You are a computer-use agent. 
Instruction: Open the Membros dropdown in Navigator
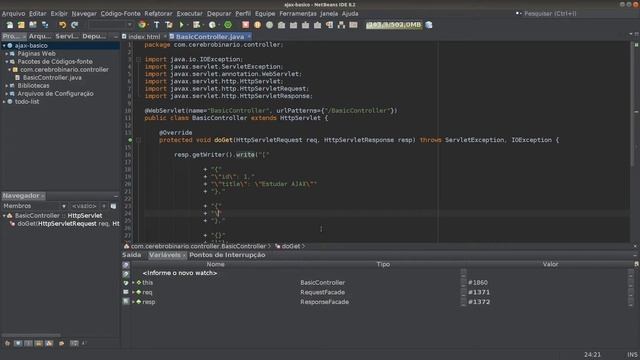[x=35, y=206]
